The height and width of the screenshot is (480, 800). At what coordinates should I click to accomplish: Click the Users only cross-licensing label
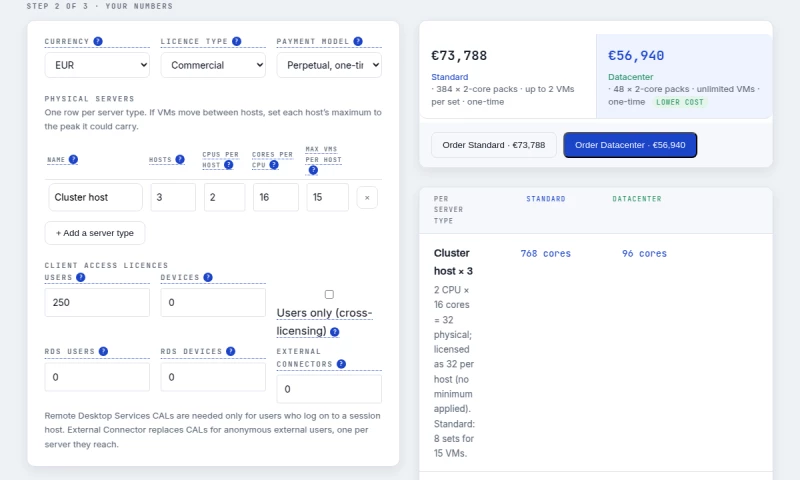tap(324, 322)
